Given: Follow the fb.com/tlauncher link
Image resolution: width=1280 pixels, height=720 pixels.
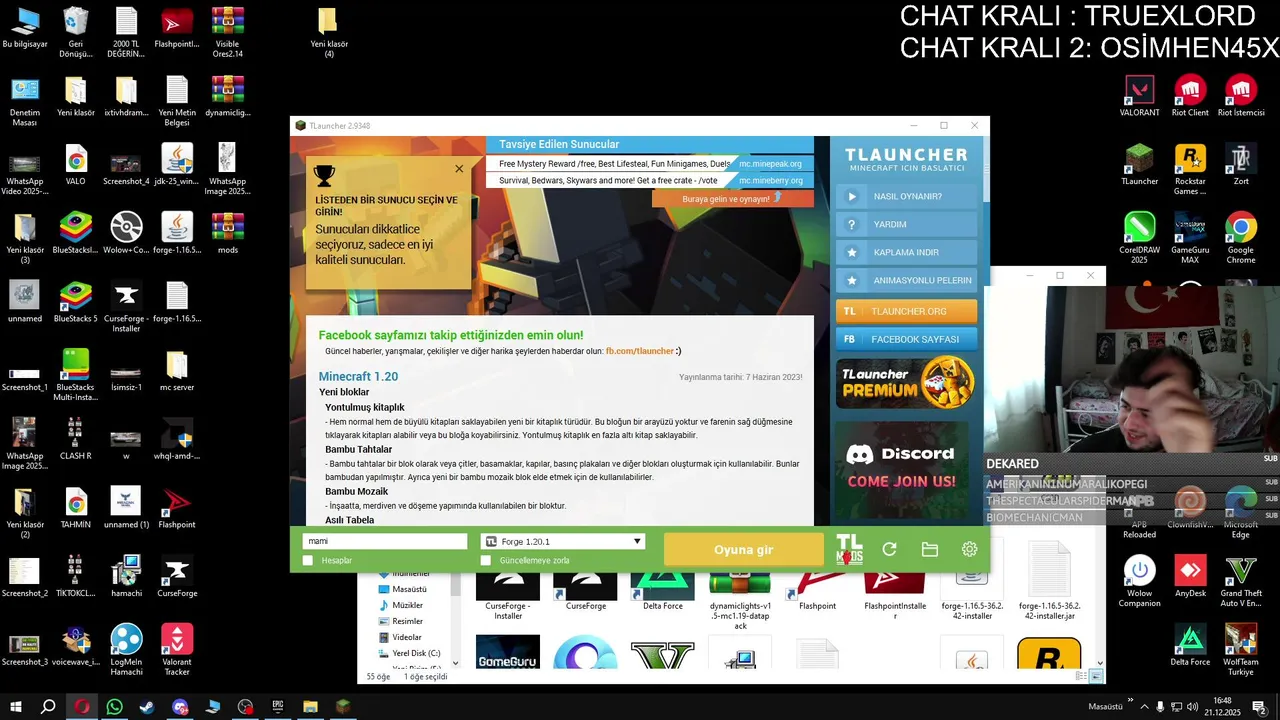Looking at the screenshot, I should [x=639, y=351].
